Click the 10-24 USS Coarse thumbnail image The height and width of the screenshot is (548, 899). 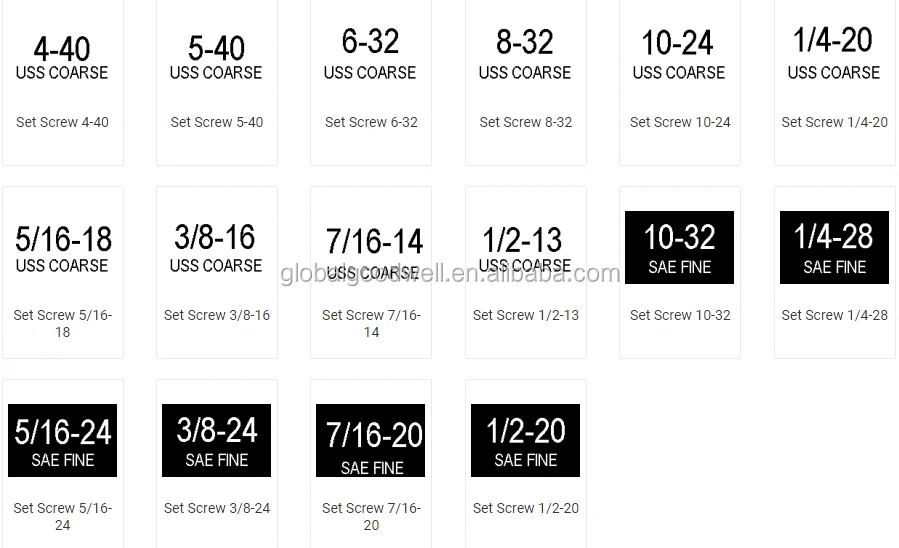pos(679,56)
